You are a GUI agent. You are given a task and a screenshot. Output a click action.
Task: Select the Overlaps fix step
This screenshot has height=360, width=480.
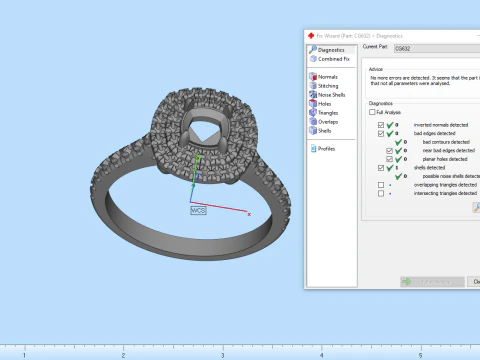coord(323,122)
